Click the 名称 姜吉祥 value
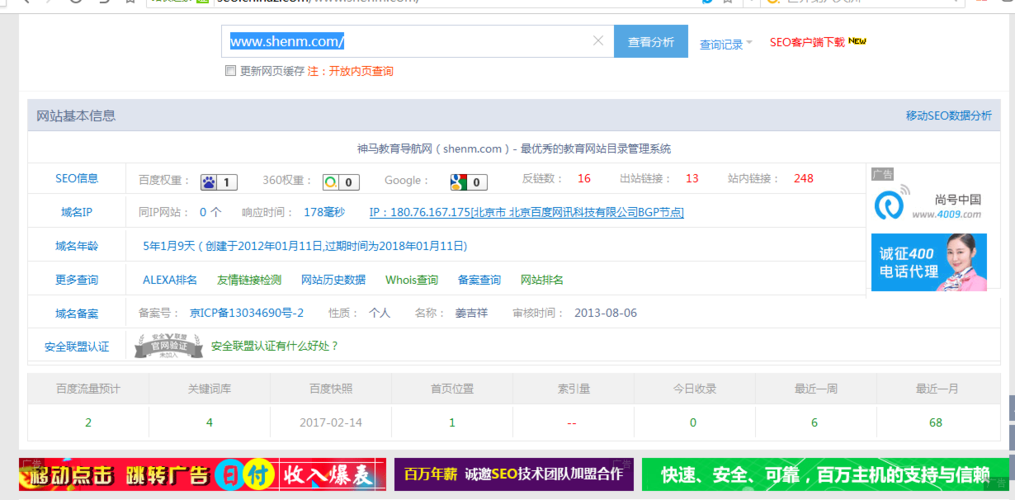The image size is (1015, 500). (471, 313)
